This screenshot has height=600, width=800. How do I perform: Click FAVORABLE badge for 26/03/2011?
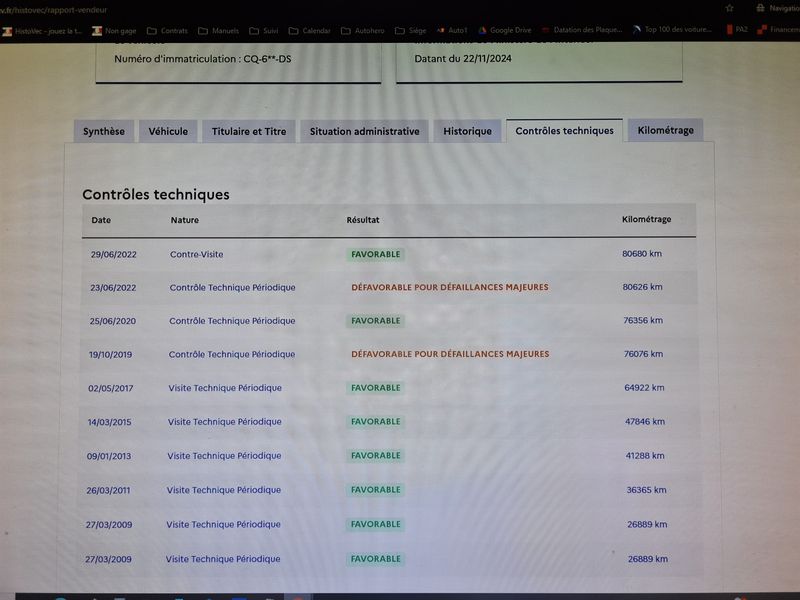coord(376,490)
